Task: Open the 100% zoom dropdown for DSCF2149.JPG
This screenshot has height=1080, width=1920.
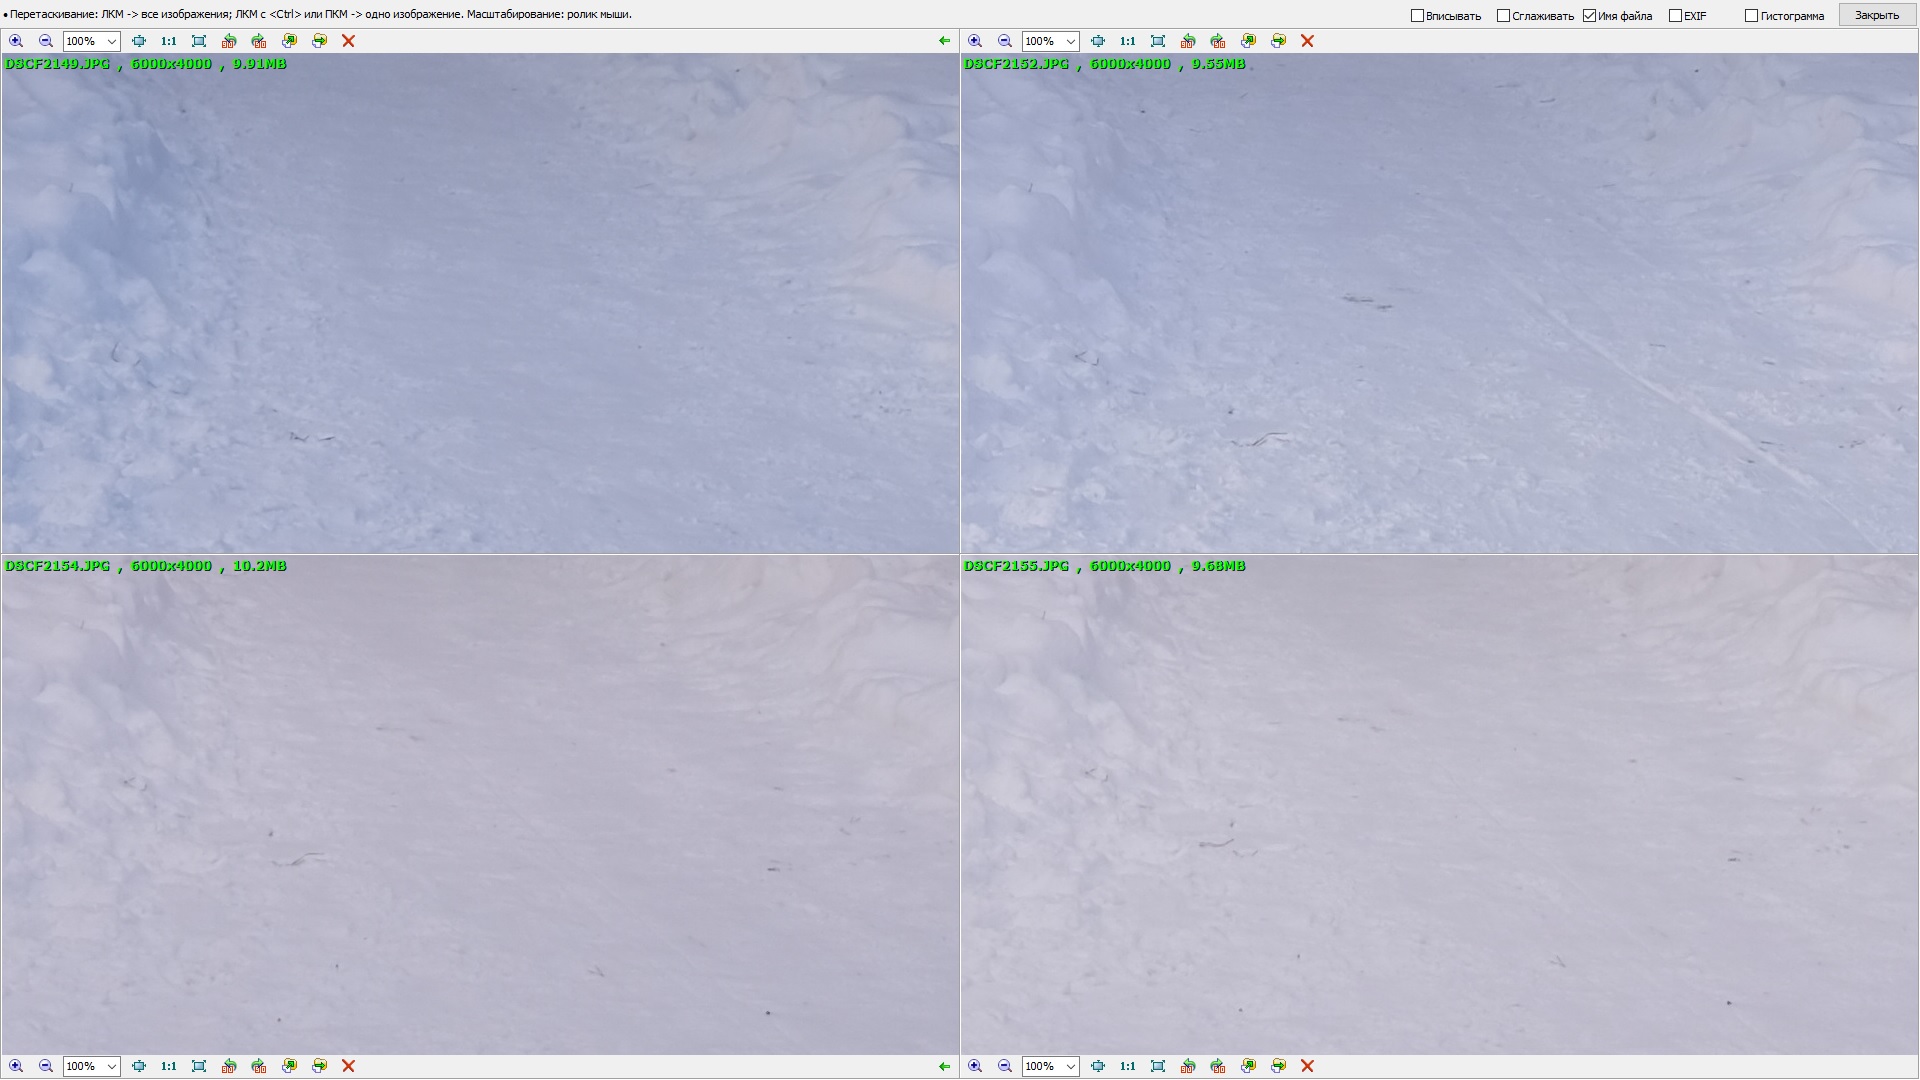Action: [112, 41]
